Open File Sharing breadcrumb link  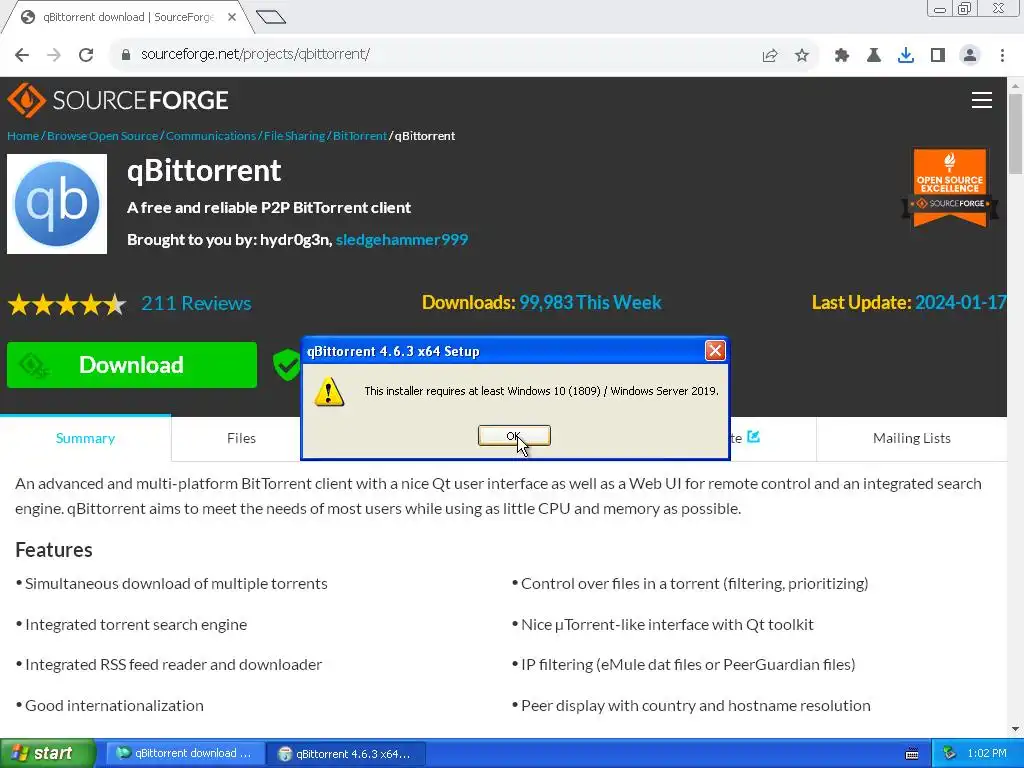pyautogui.click(x=295, y=136)
